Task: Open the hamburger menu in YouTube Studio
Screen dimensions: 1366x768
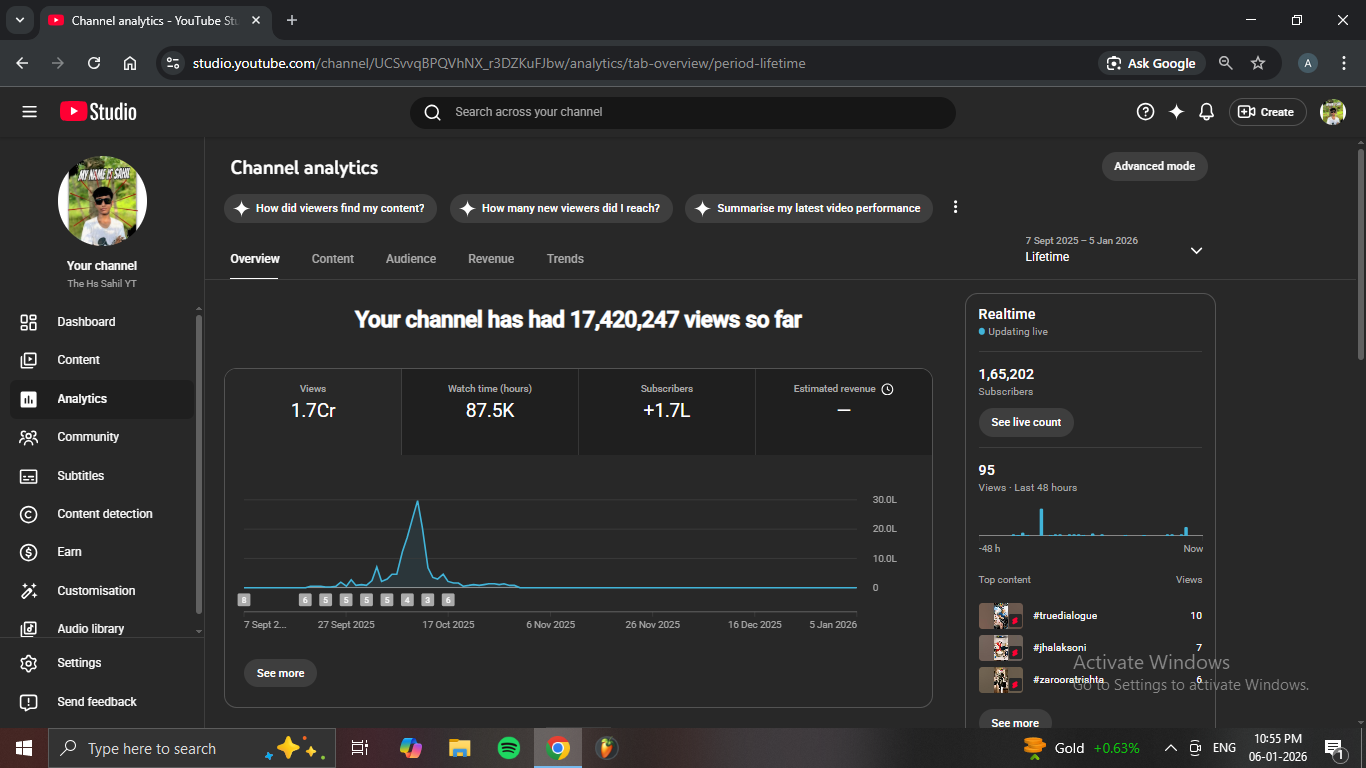Action: point(29,112)
